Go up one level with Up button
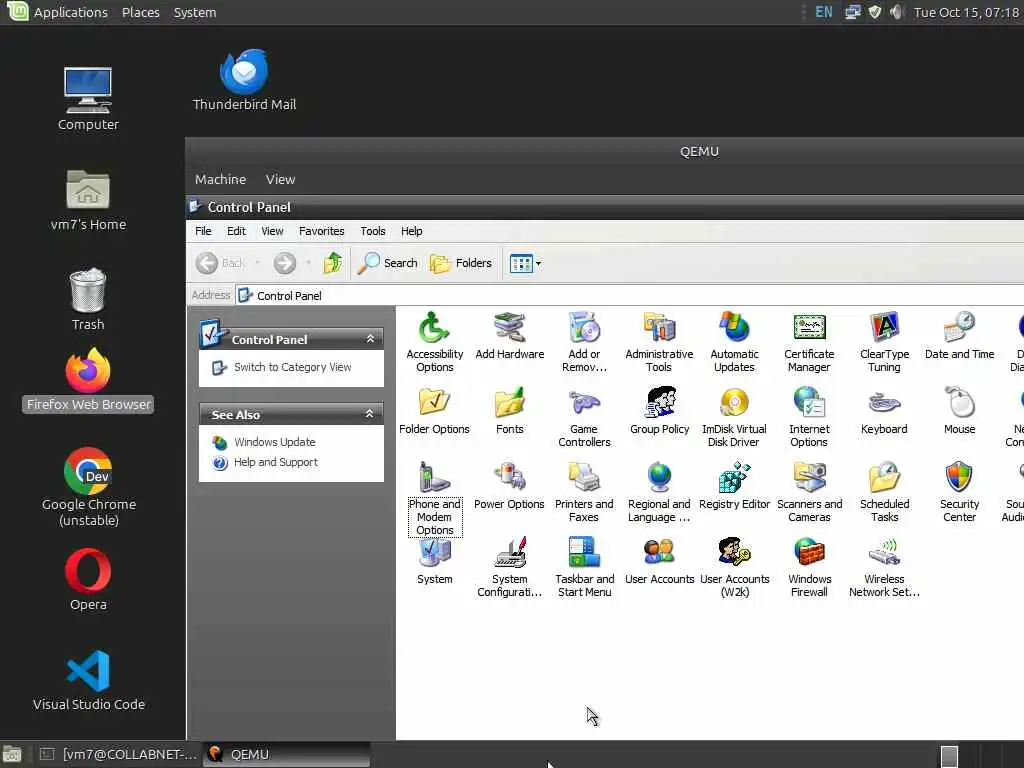 tap(332, 263)
